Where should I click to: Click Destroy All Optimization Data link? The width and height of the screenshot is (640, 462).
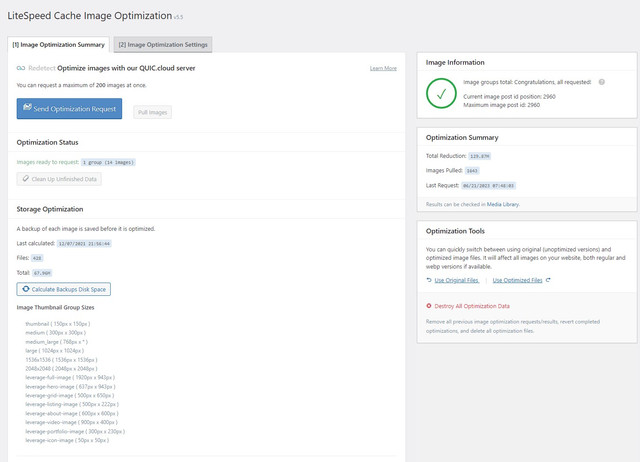tap(472, 306)
